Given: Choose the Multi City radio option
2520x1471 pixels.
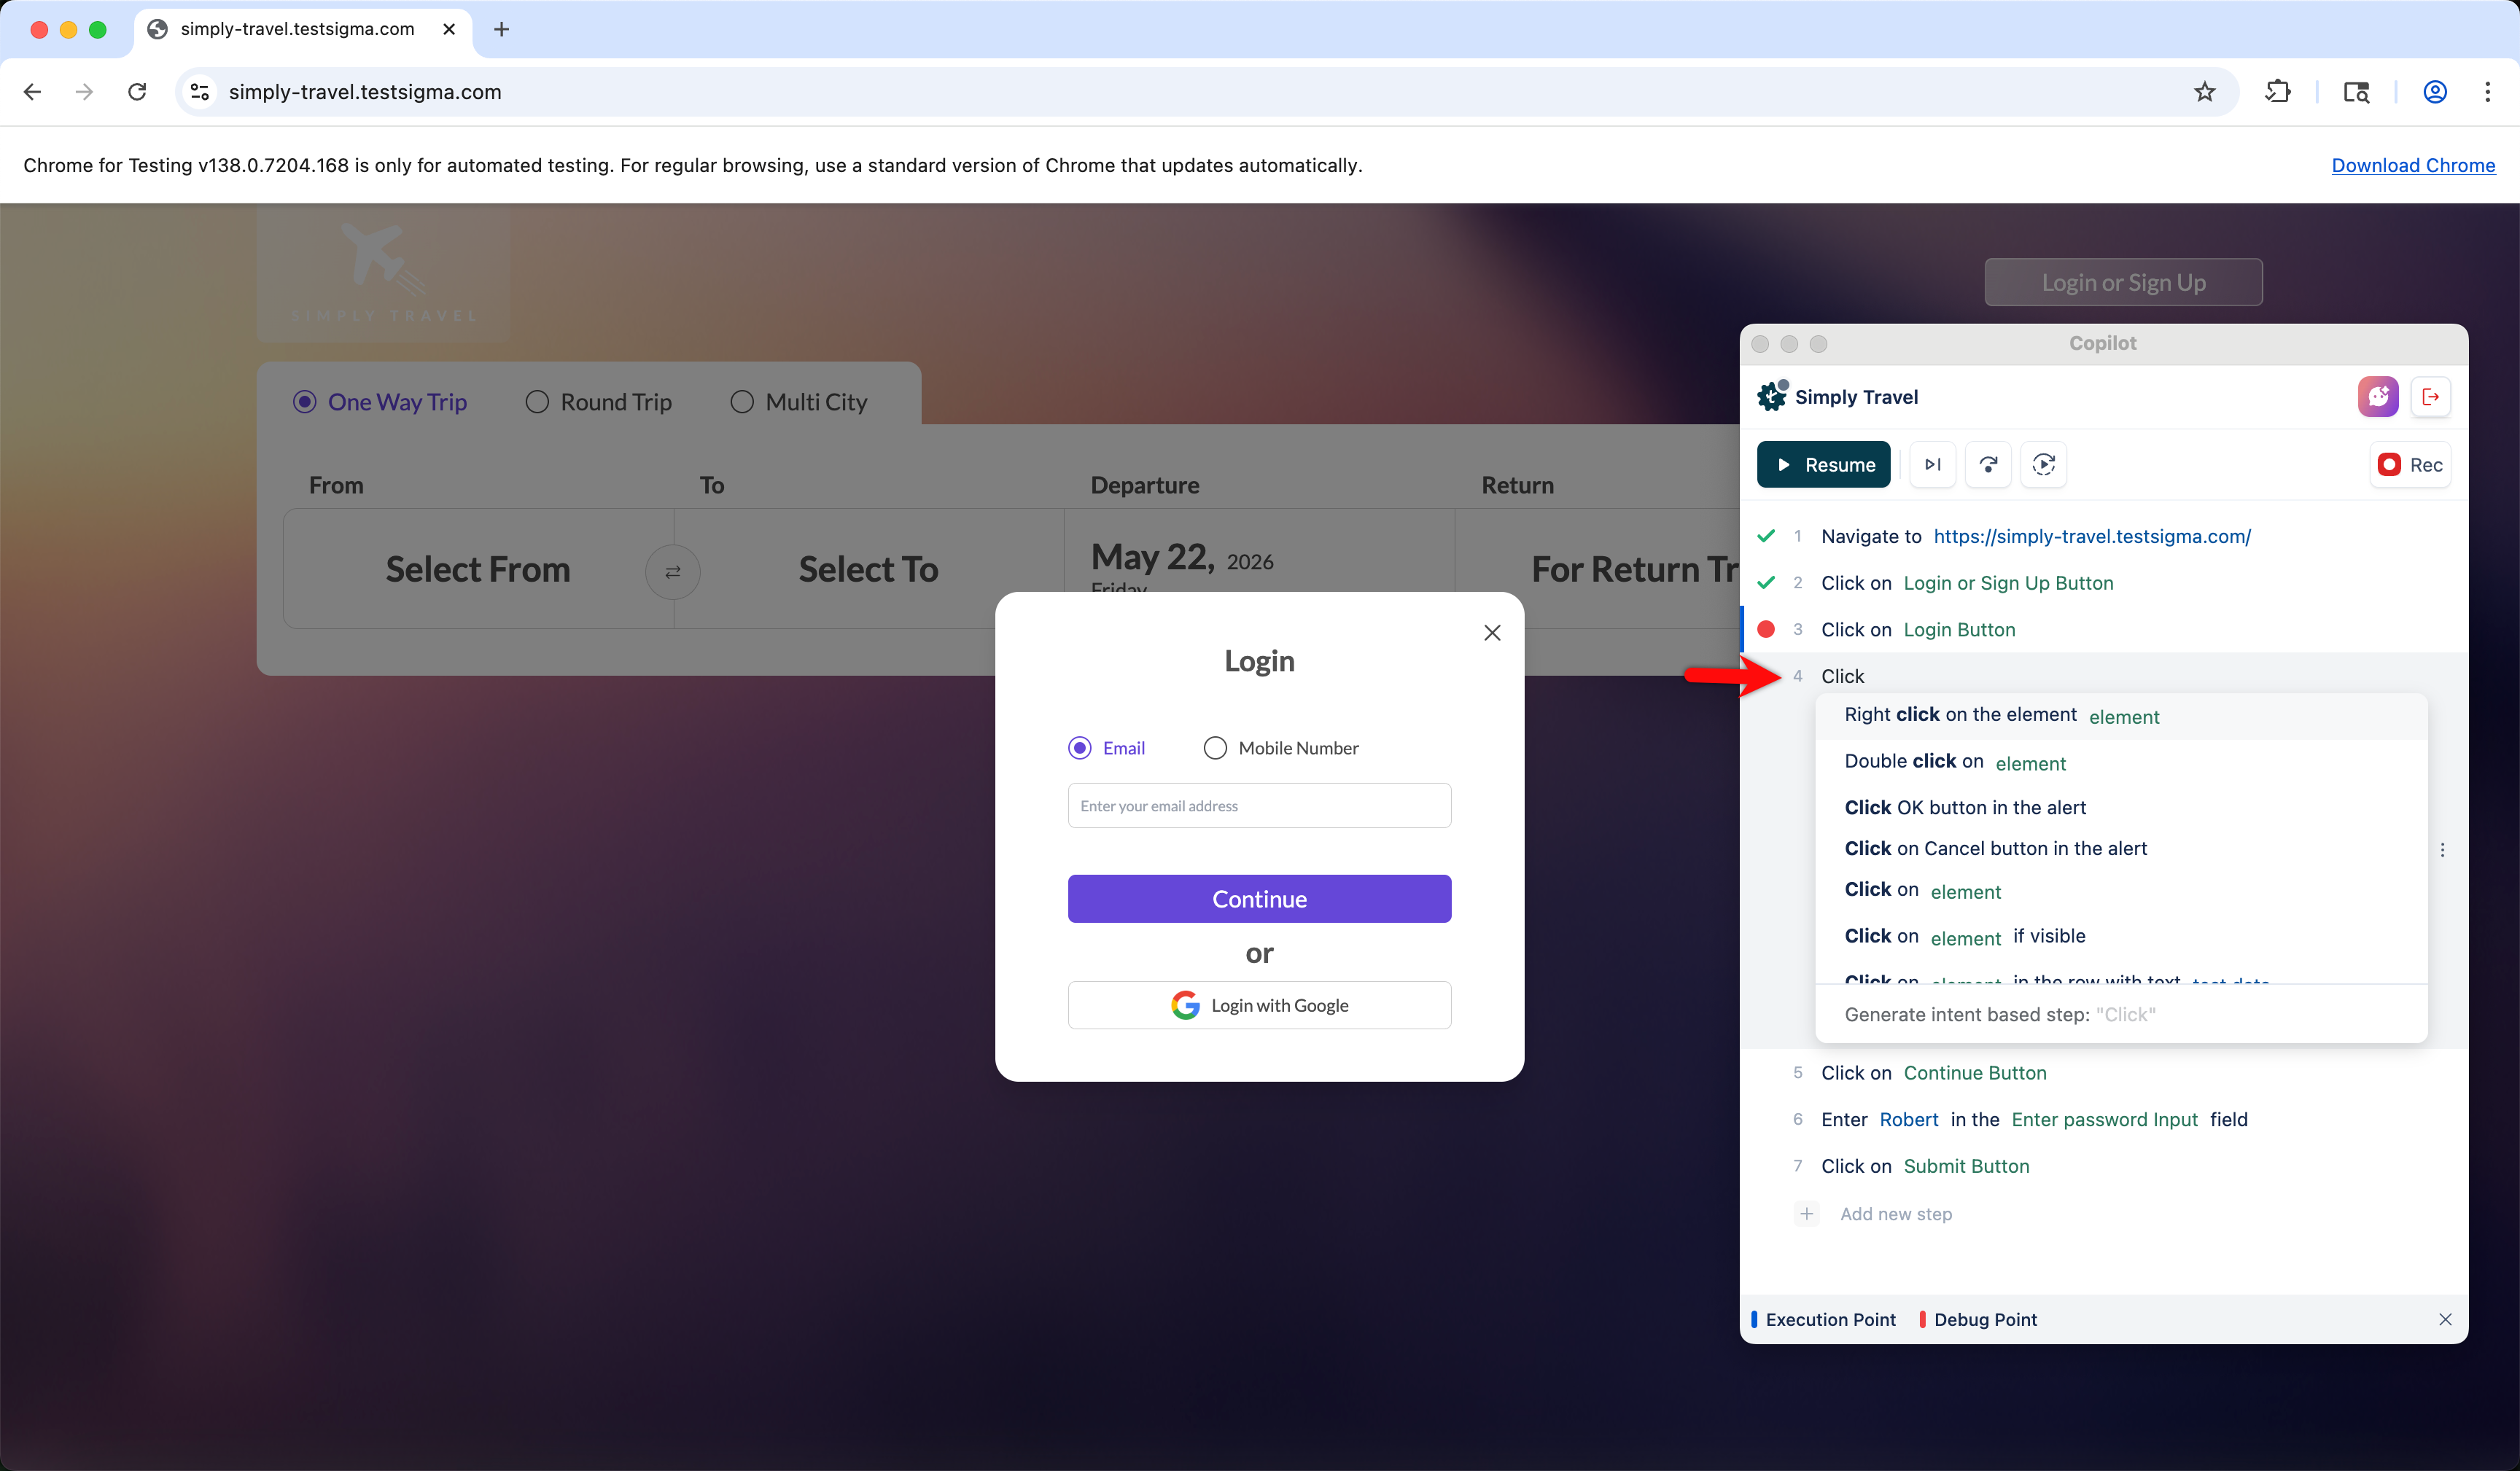Looking at the screenshot, I should tap(742, 402).
